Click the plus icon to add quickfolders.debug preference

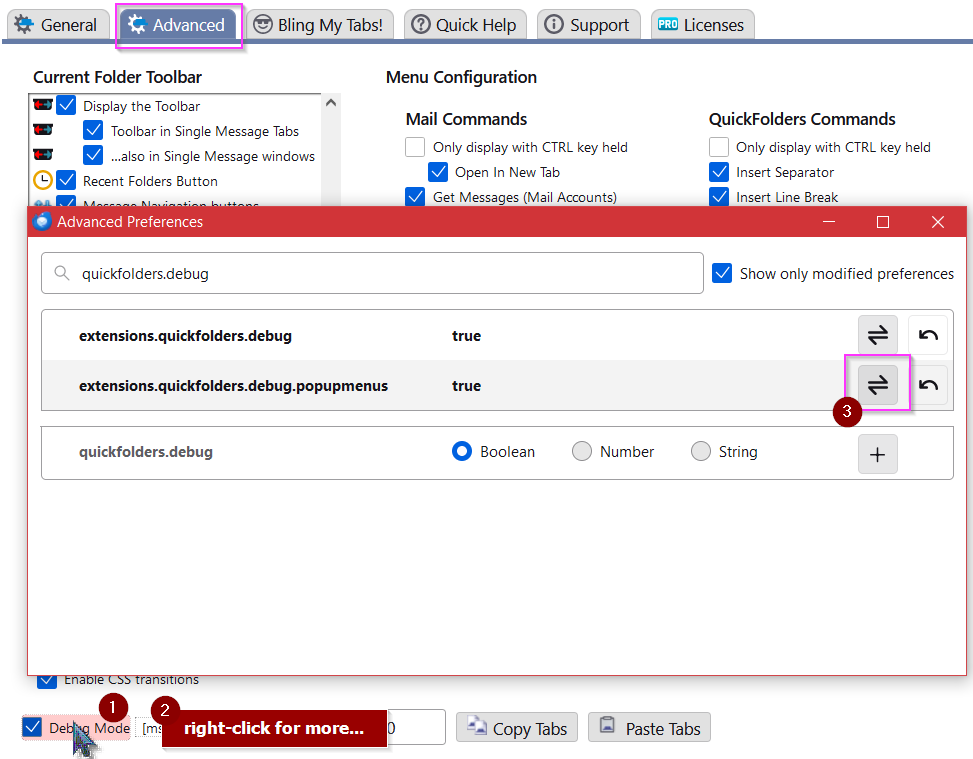tap(877, 453)
